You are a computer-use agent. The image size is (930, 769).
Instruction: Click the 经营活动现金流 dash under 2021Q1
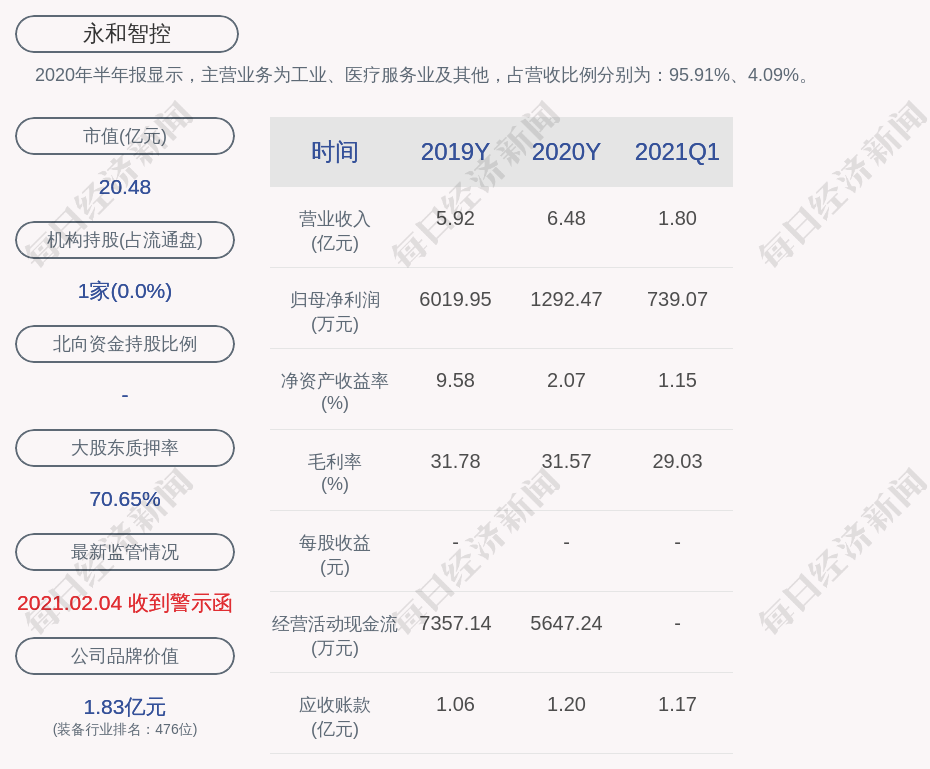(677, 624)
